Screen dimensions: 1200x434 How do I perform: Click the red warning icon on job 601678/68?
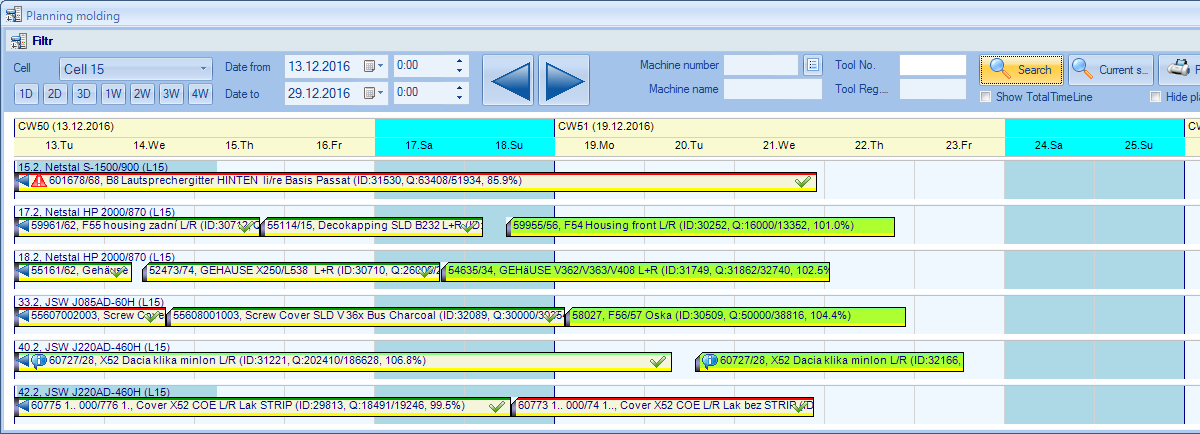tap(38, 181)
